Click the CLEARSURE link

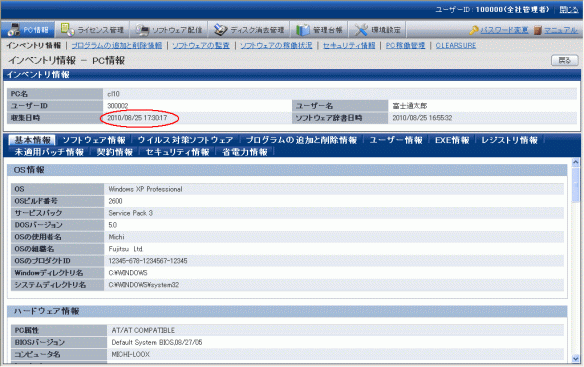456,45
